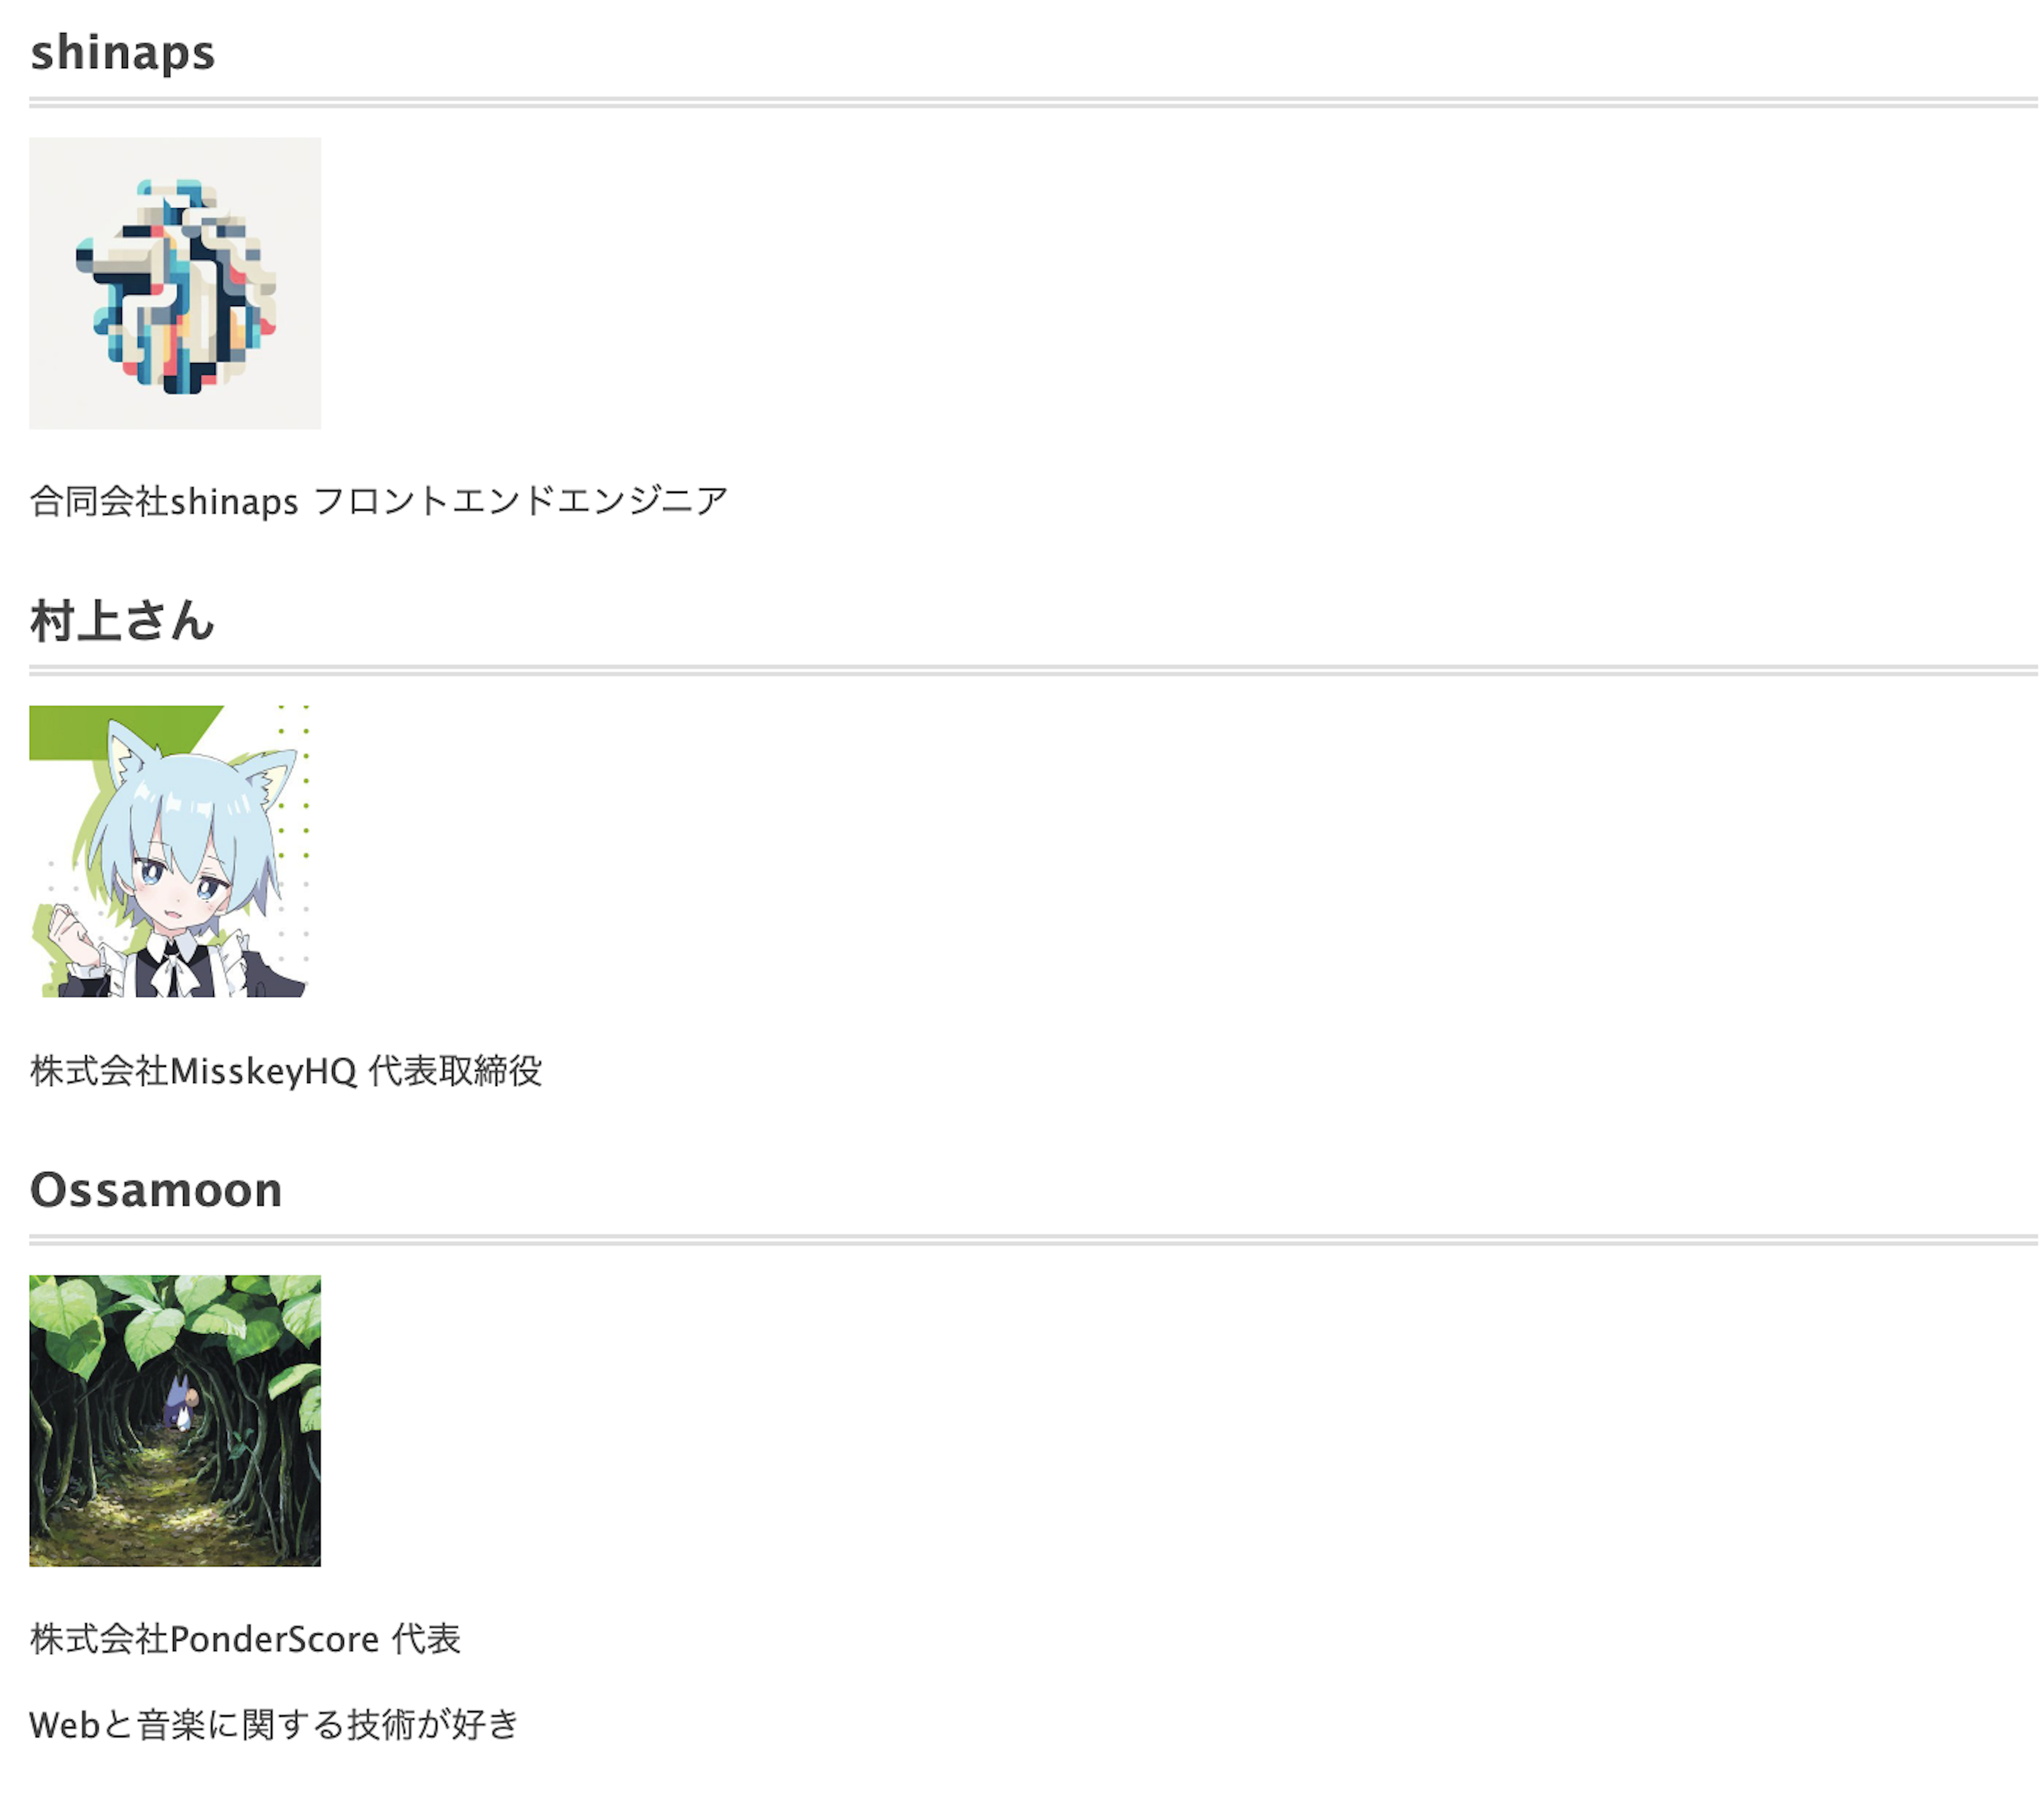The height and width of the screenshot is (1808, 2044).
Task: Open the cat-eared anime girl avatar
Action: [170, 851]
